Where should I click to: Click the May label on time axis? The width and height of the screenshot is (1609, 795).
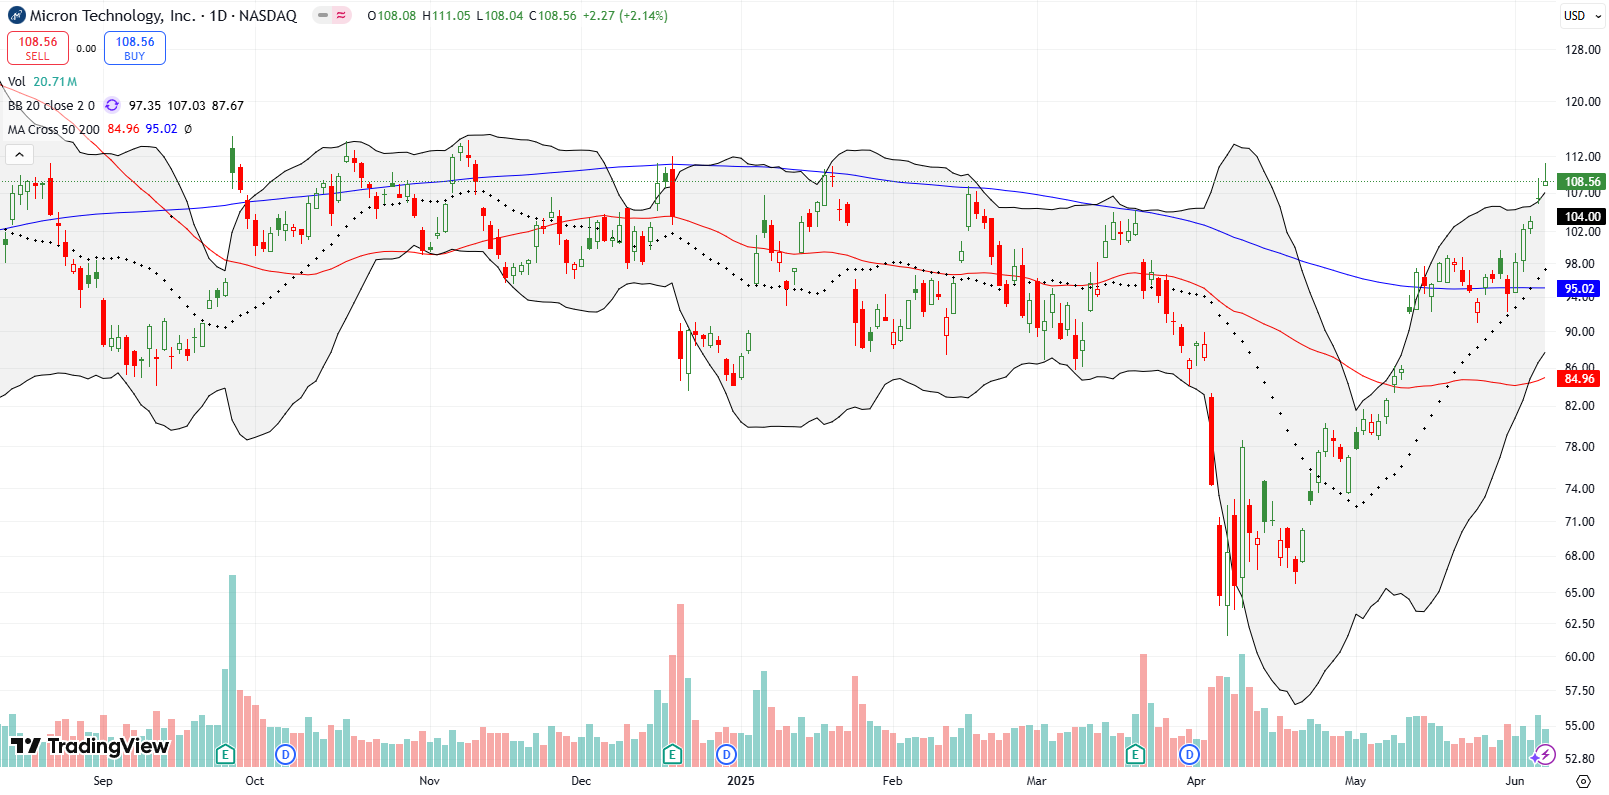click(x=1355, y=781)
